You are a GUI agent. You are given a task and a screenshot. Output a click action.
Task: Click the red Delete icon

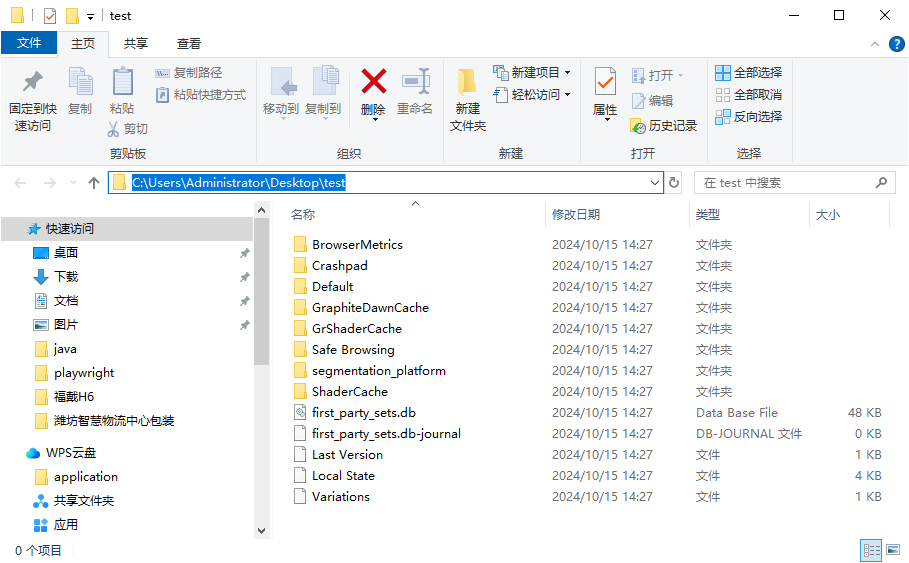pyautogui.click(x=374, y=82)
